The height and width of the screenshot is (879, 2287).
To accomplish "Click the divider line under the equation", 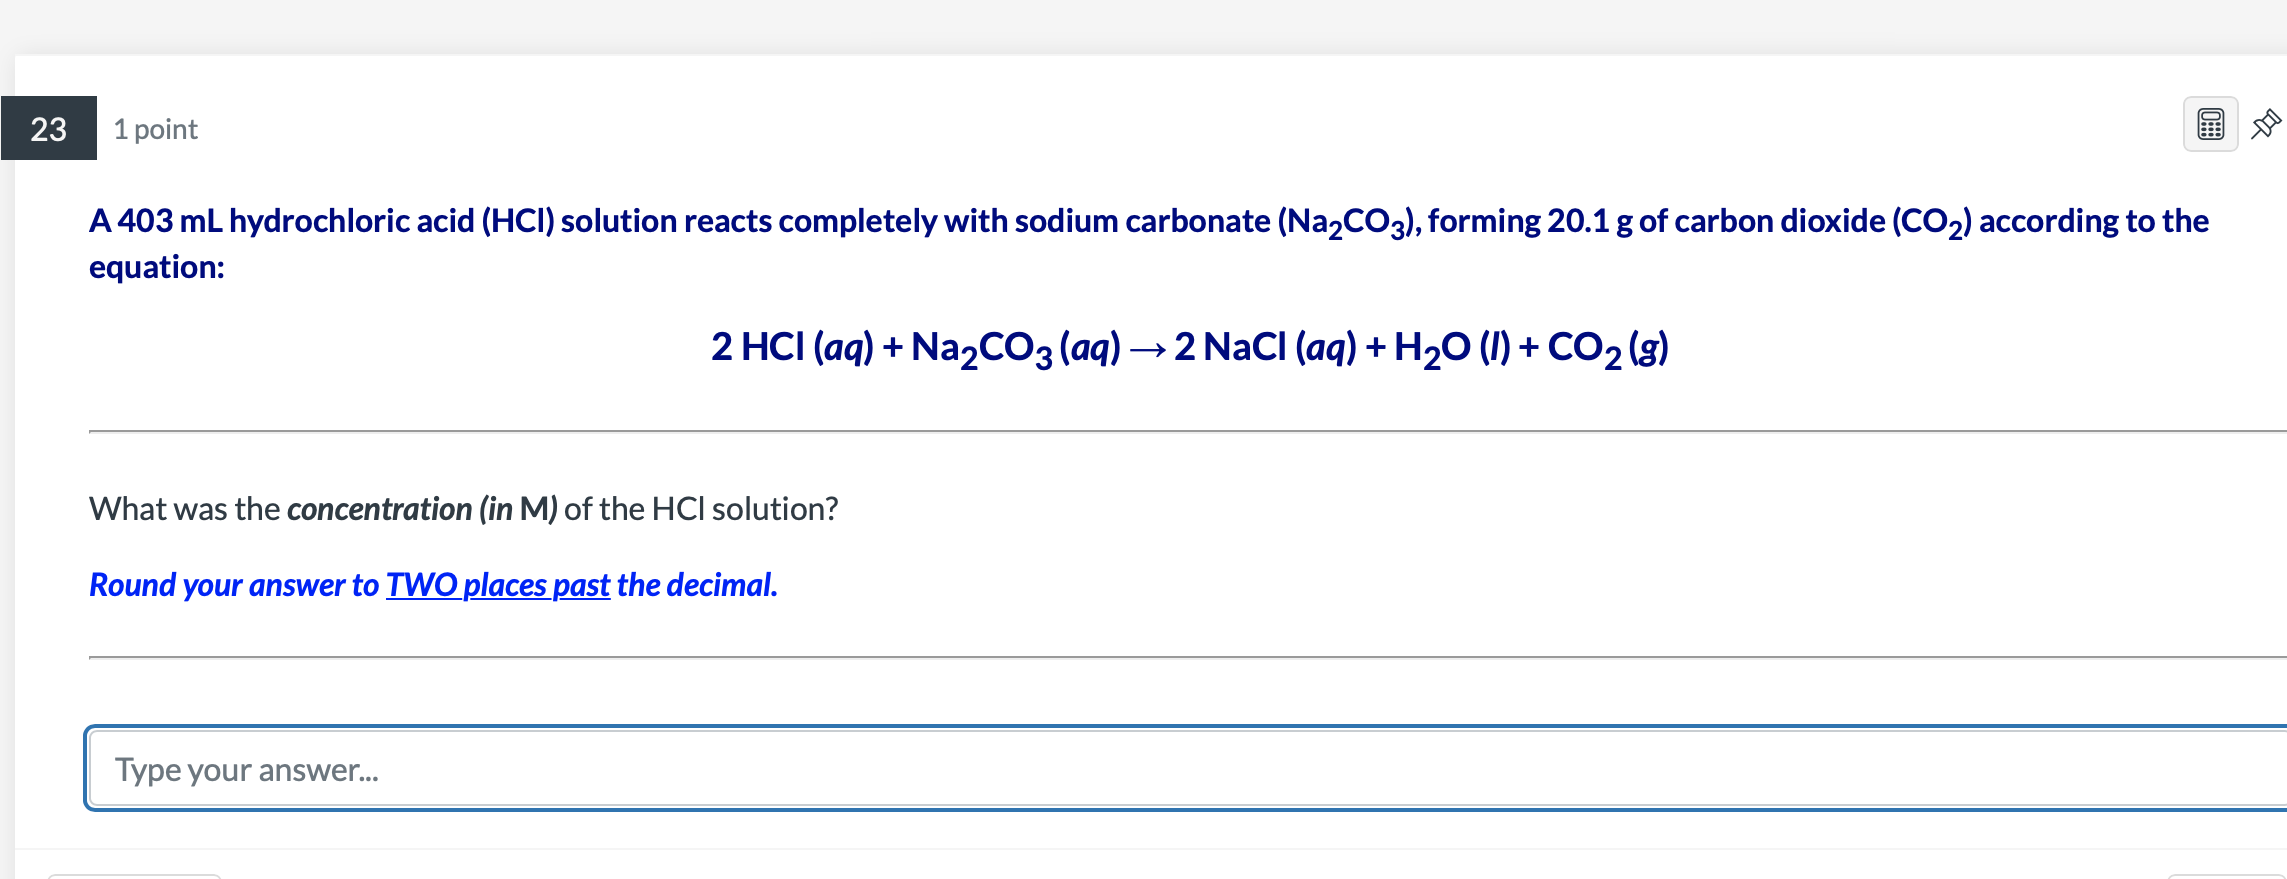I will pos(1180,430).
